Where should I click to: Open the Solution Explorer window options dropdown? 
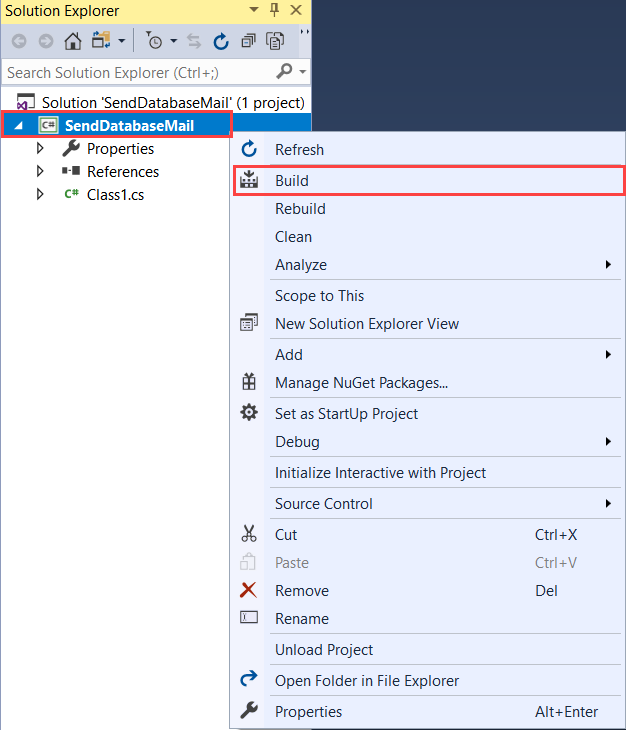(x=252, y=10)
